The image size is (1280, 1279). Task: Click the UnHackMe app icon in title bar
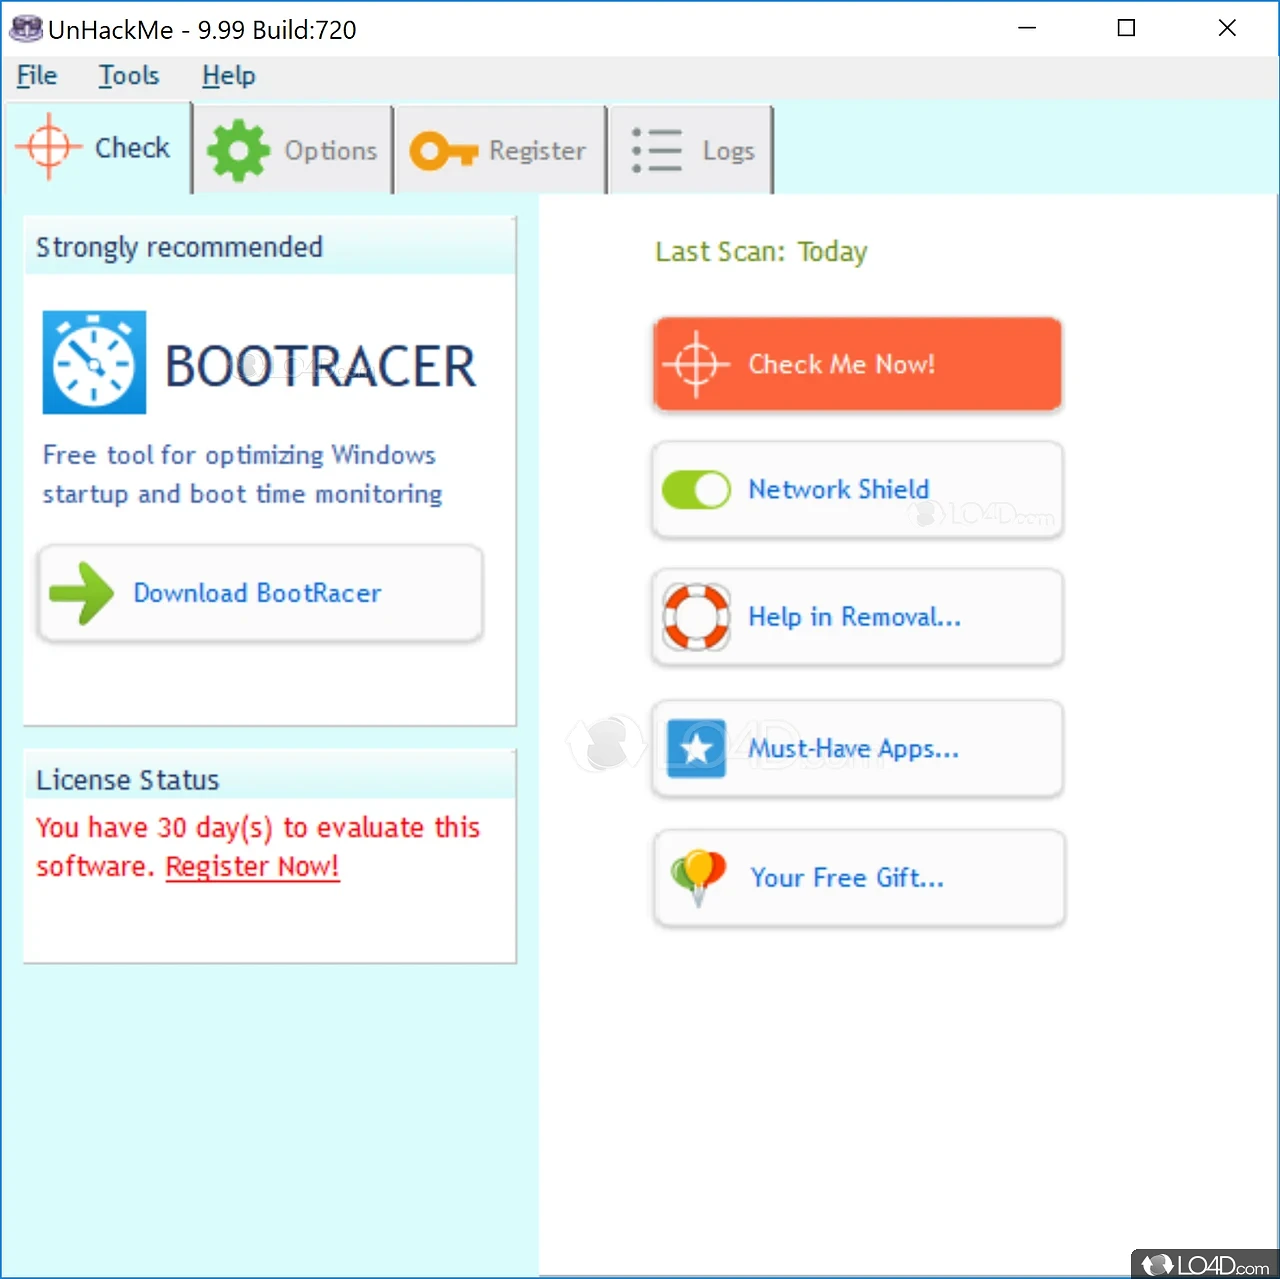(x=26, y=28)
